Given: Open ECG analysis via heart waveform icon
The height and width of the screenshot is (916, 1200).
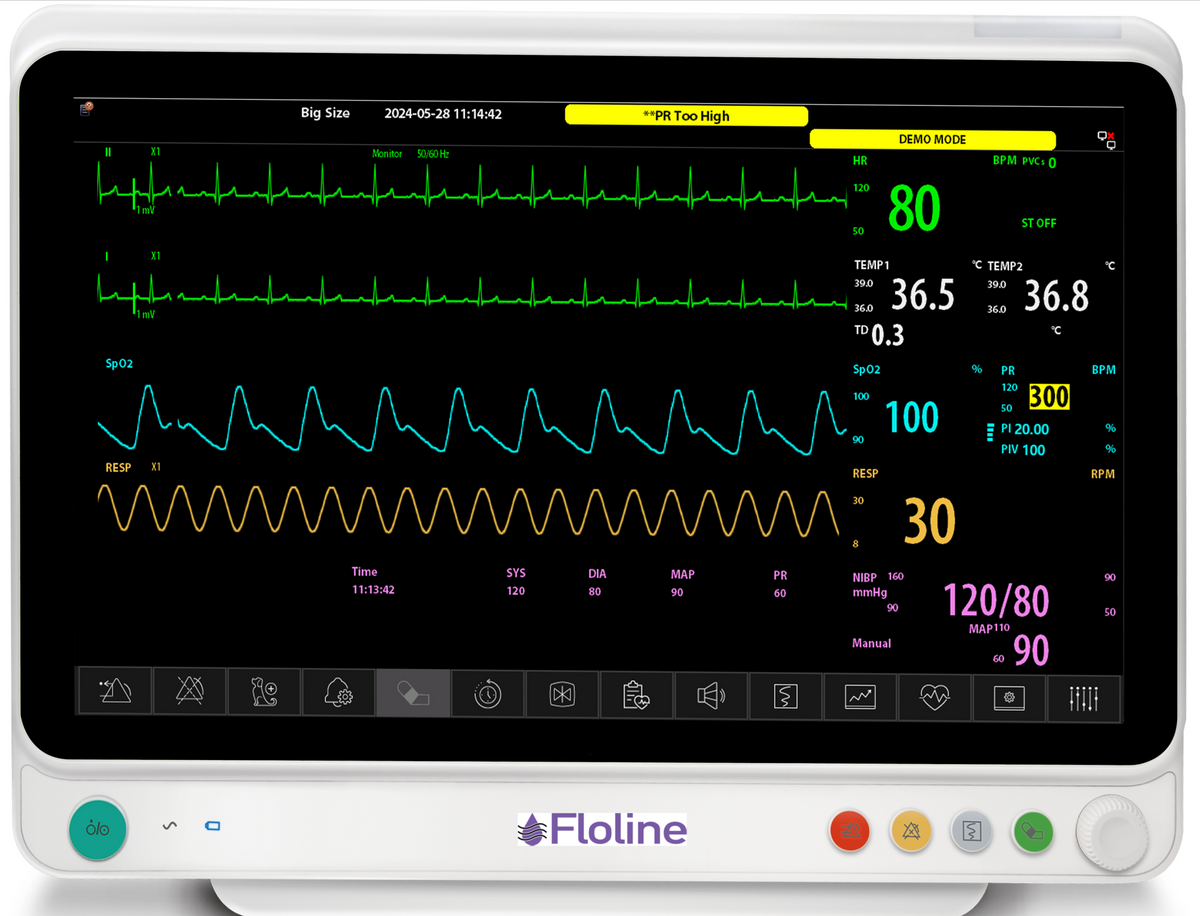Looking at the screenshot, I should coord(935,692).
